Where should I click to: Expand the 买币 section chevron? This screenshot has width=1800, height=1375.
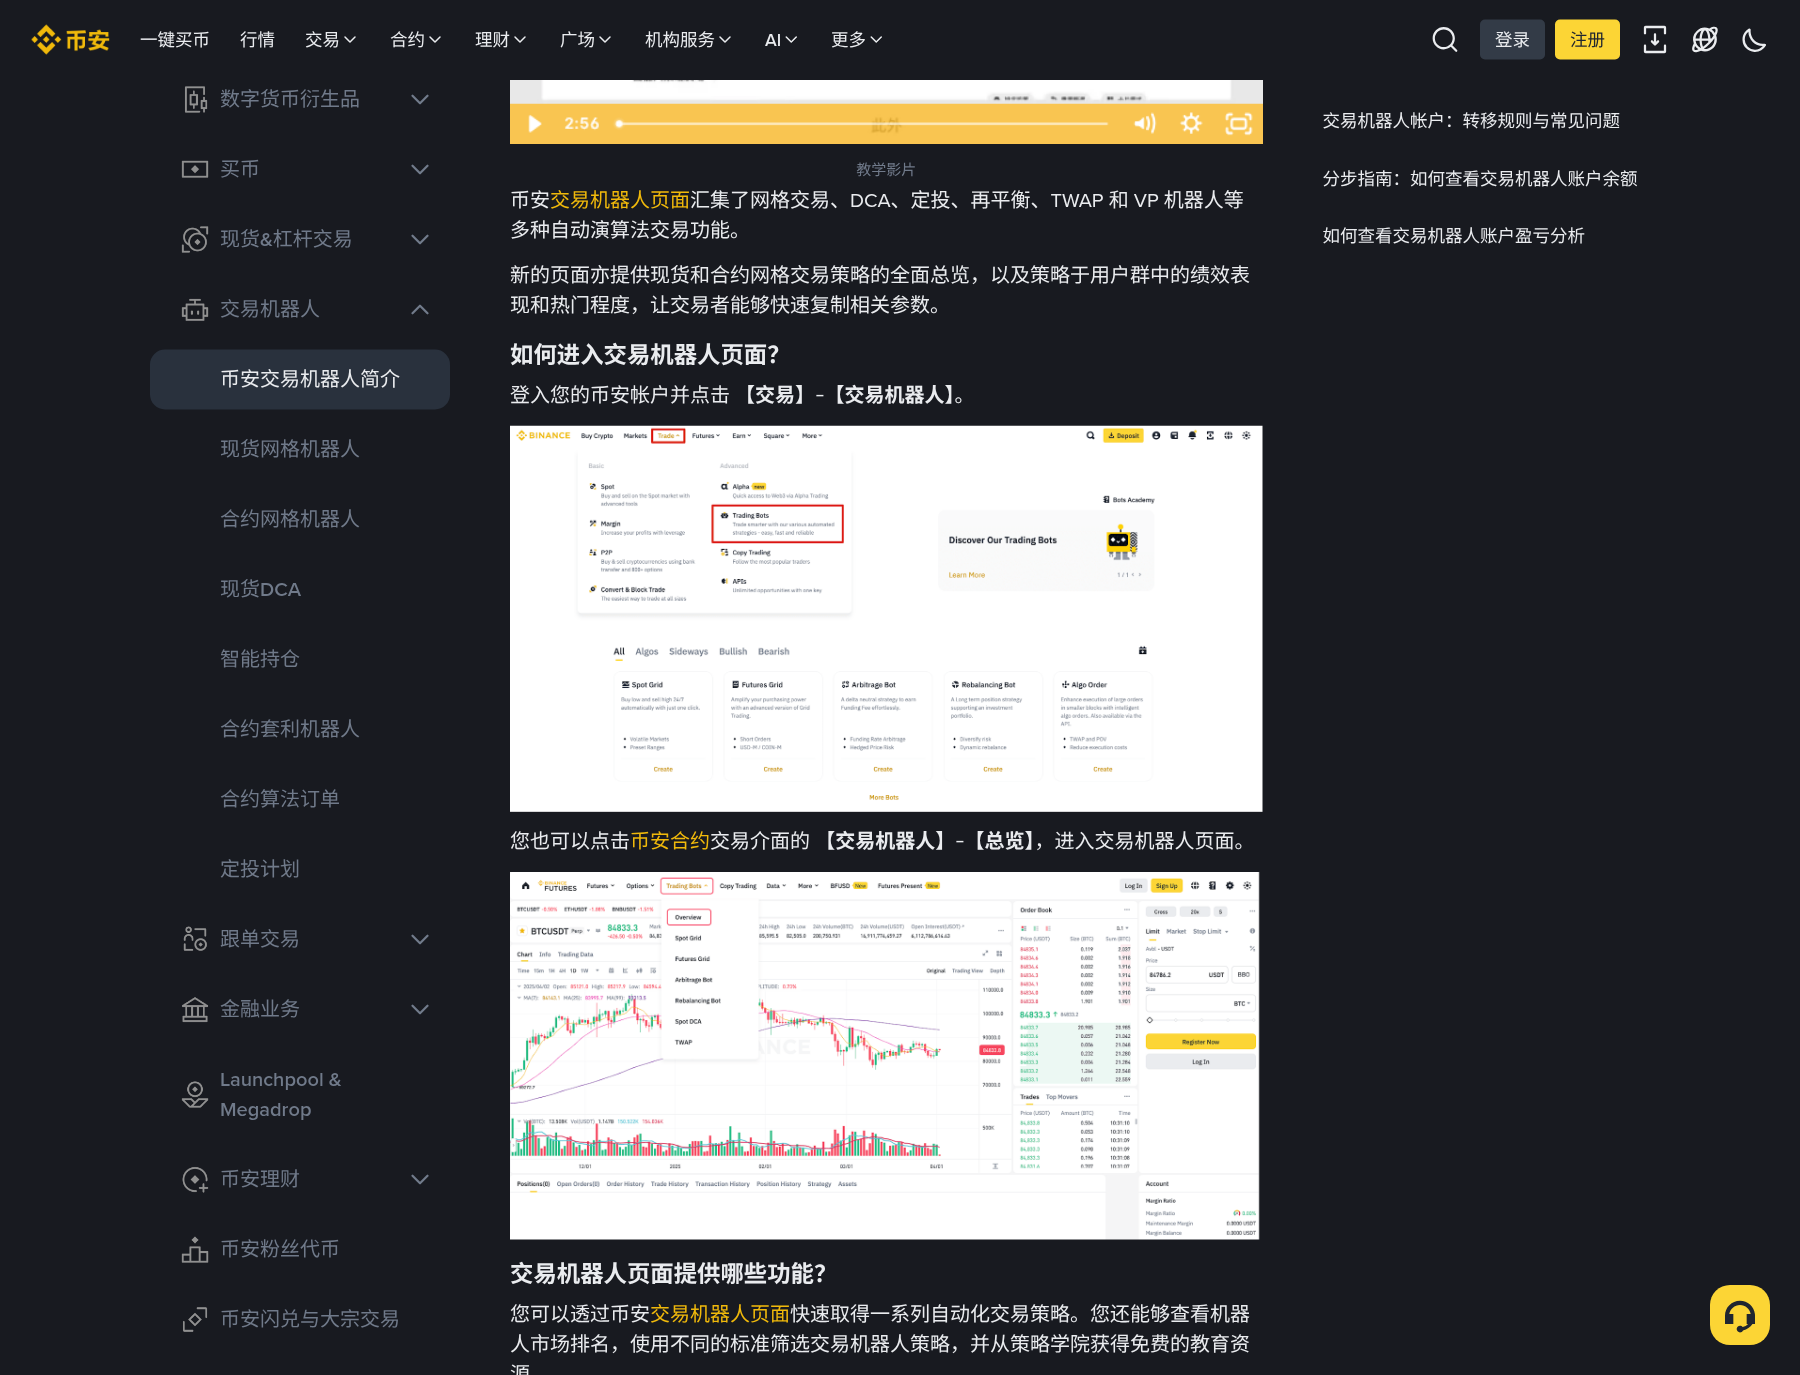click(420, 169)
